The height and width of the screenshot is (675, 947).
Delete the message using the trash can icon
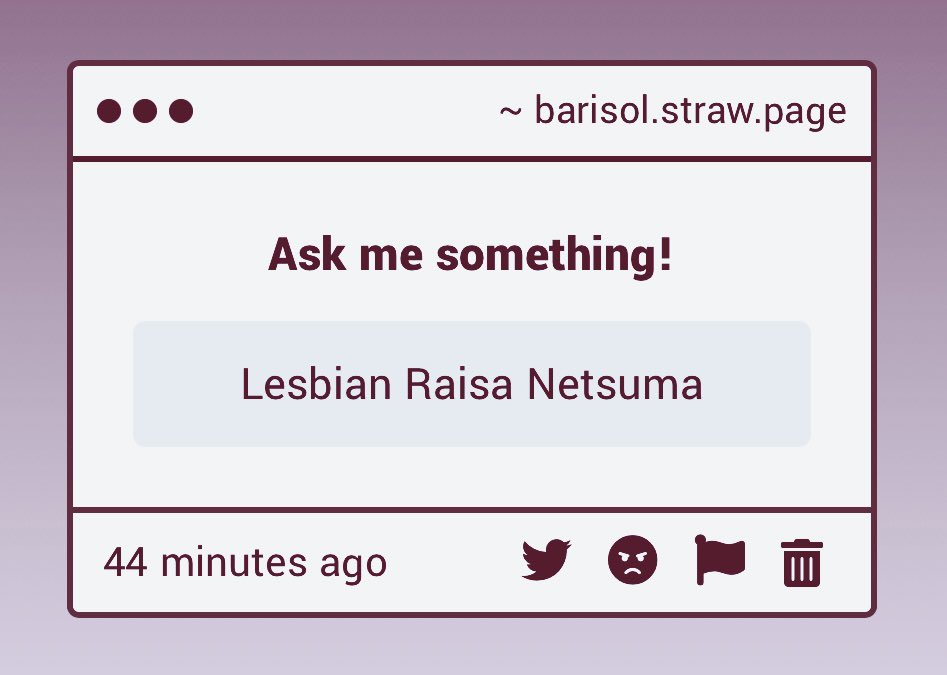(802, 563)
